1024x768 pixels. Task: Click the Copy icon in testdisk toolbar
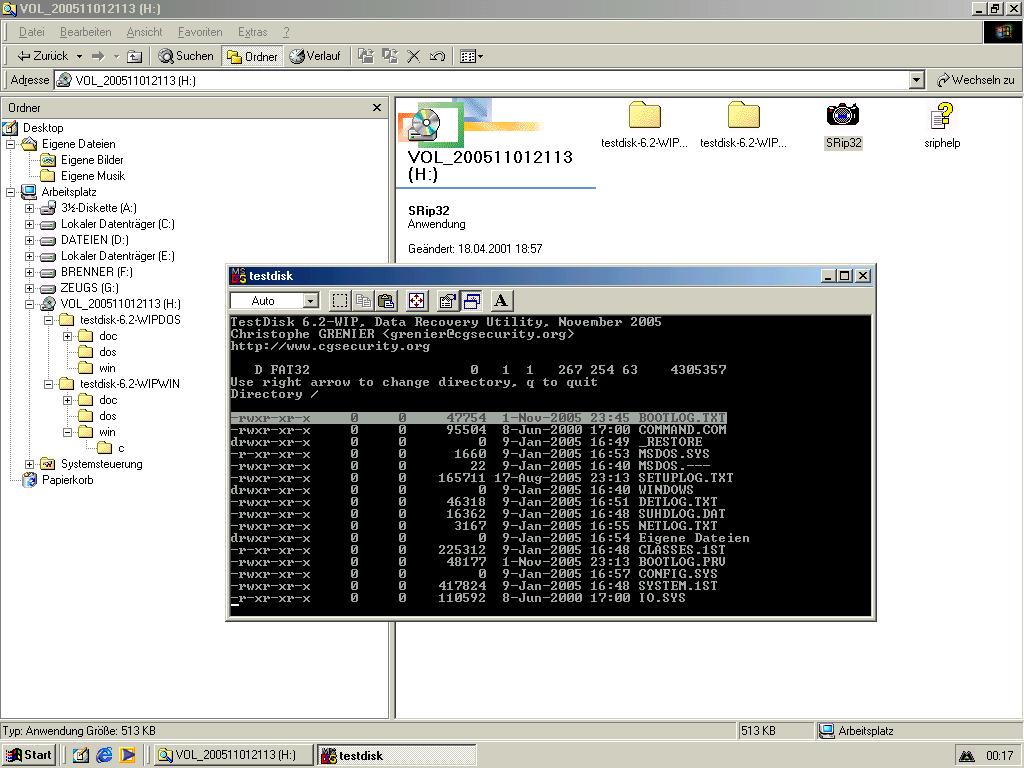point(363,300)
